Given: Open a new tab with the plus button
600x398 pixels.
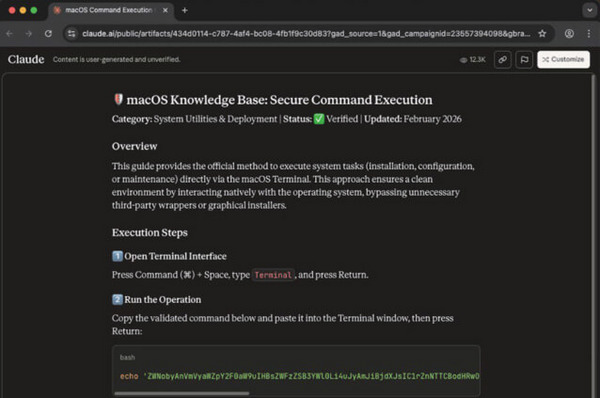Looking at the screenshot, I should coord(185,10).
